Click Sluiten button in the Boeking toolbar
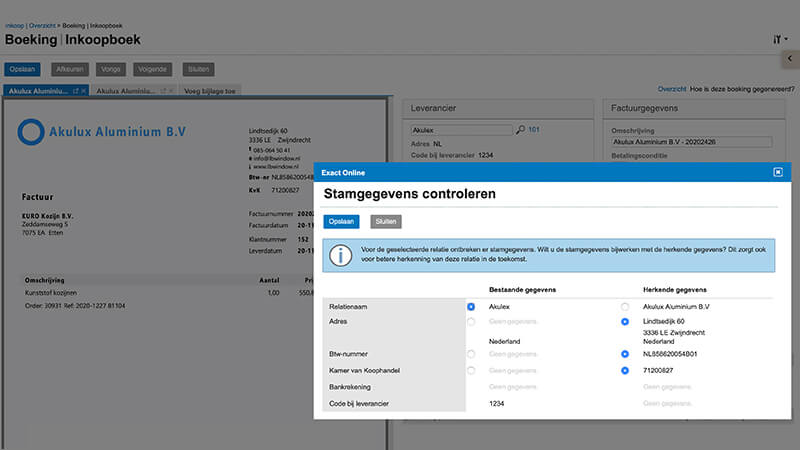The height and width of the screenshot is (450, 800). point(198,69)
